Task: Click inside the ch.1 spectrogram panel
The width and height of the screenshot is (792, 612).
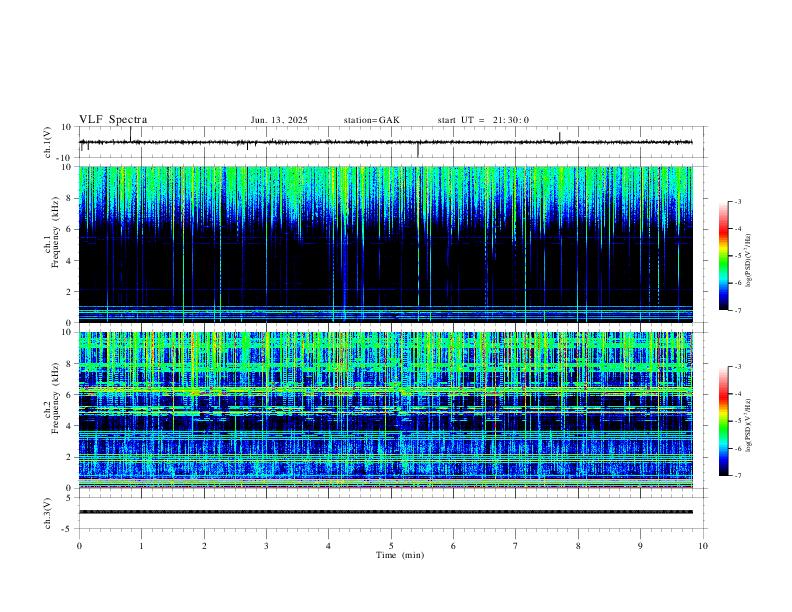Action: tap(386, 244)
